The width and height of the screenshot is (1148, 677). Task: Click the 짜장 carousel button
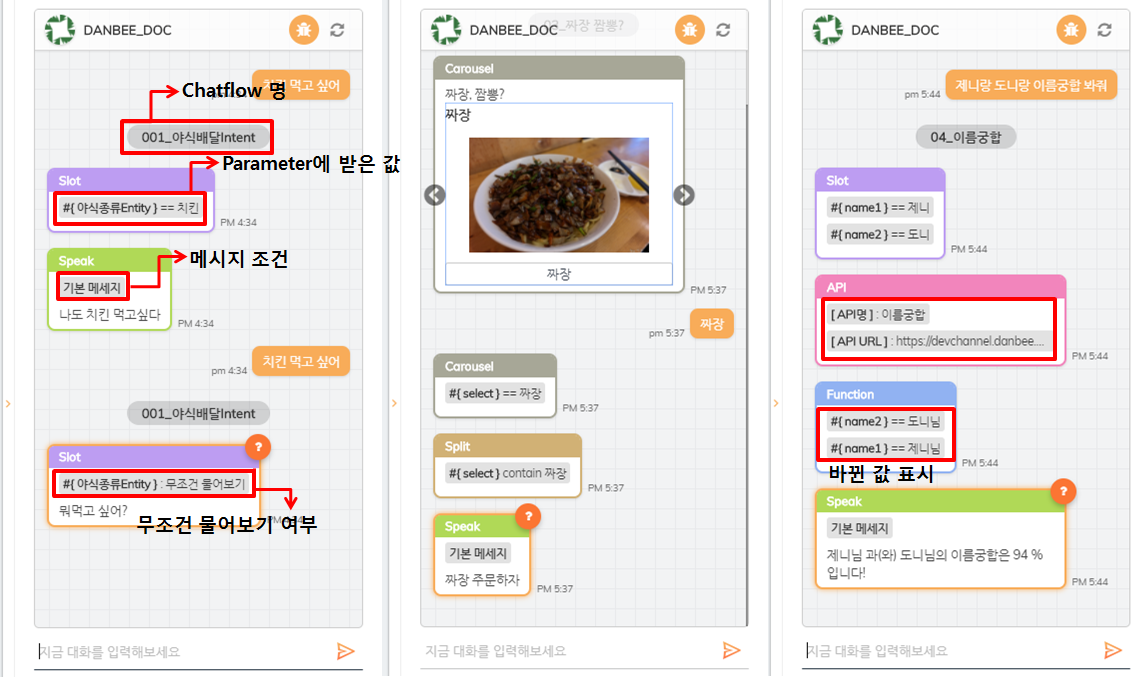559,274
